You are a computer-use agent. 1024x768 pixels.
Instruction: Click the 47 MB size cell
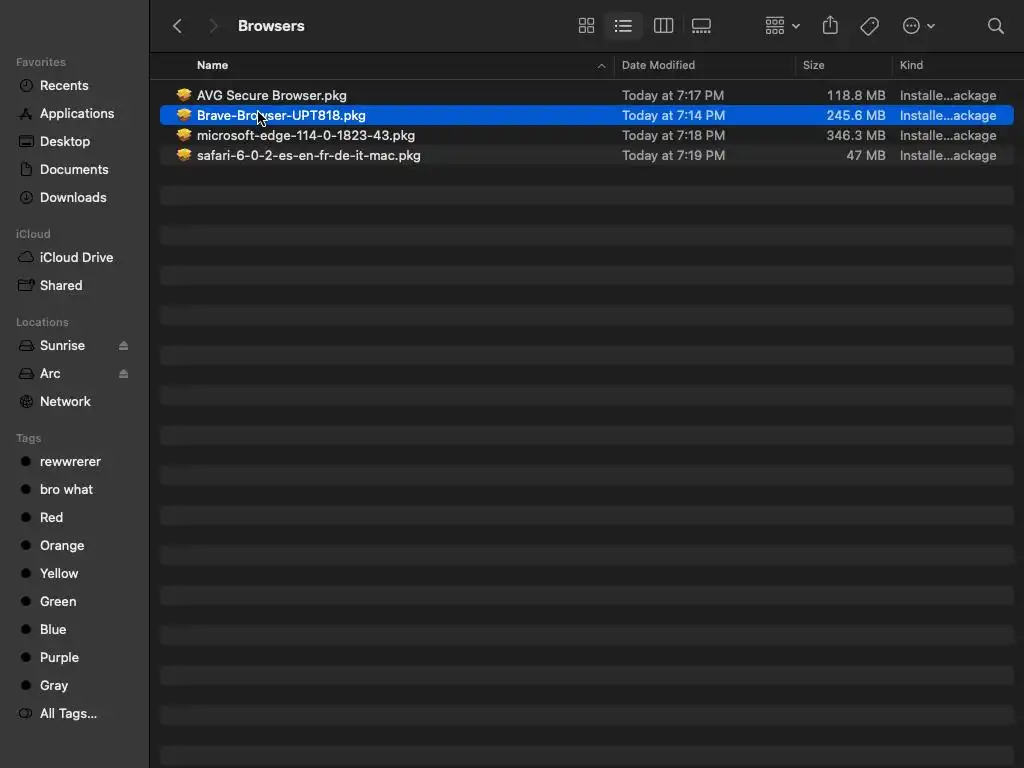pos(866,155)
